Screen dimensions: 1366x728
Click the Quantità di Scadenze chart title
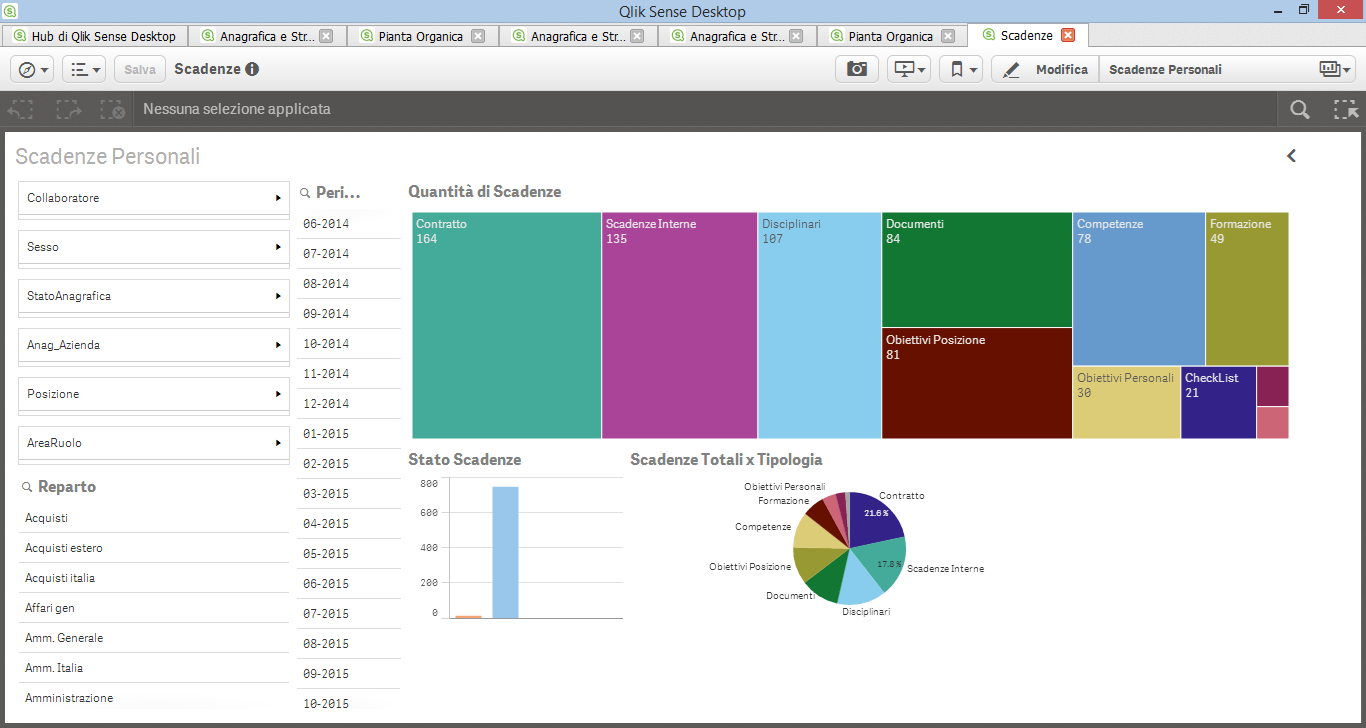(x=484, y=191)
